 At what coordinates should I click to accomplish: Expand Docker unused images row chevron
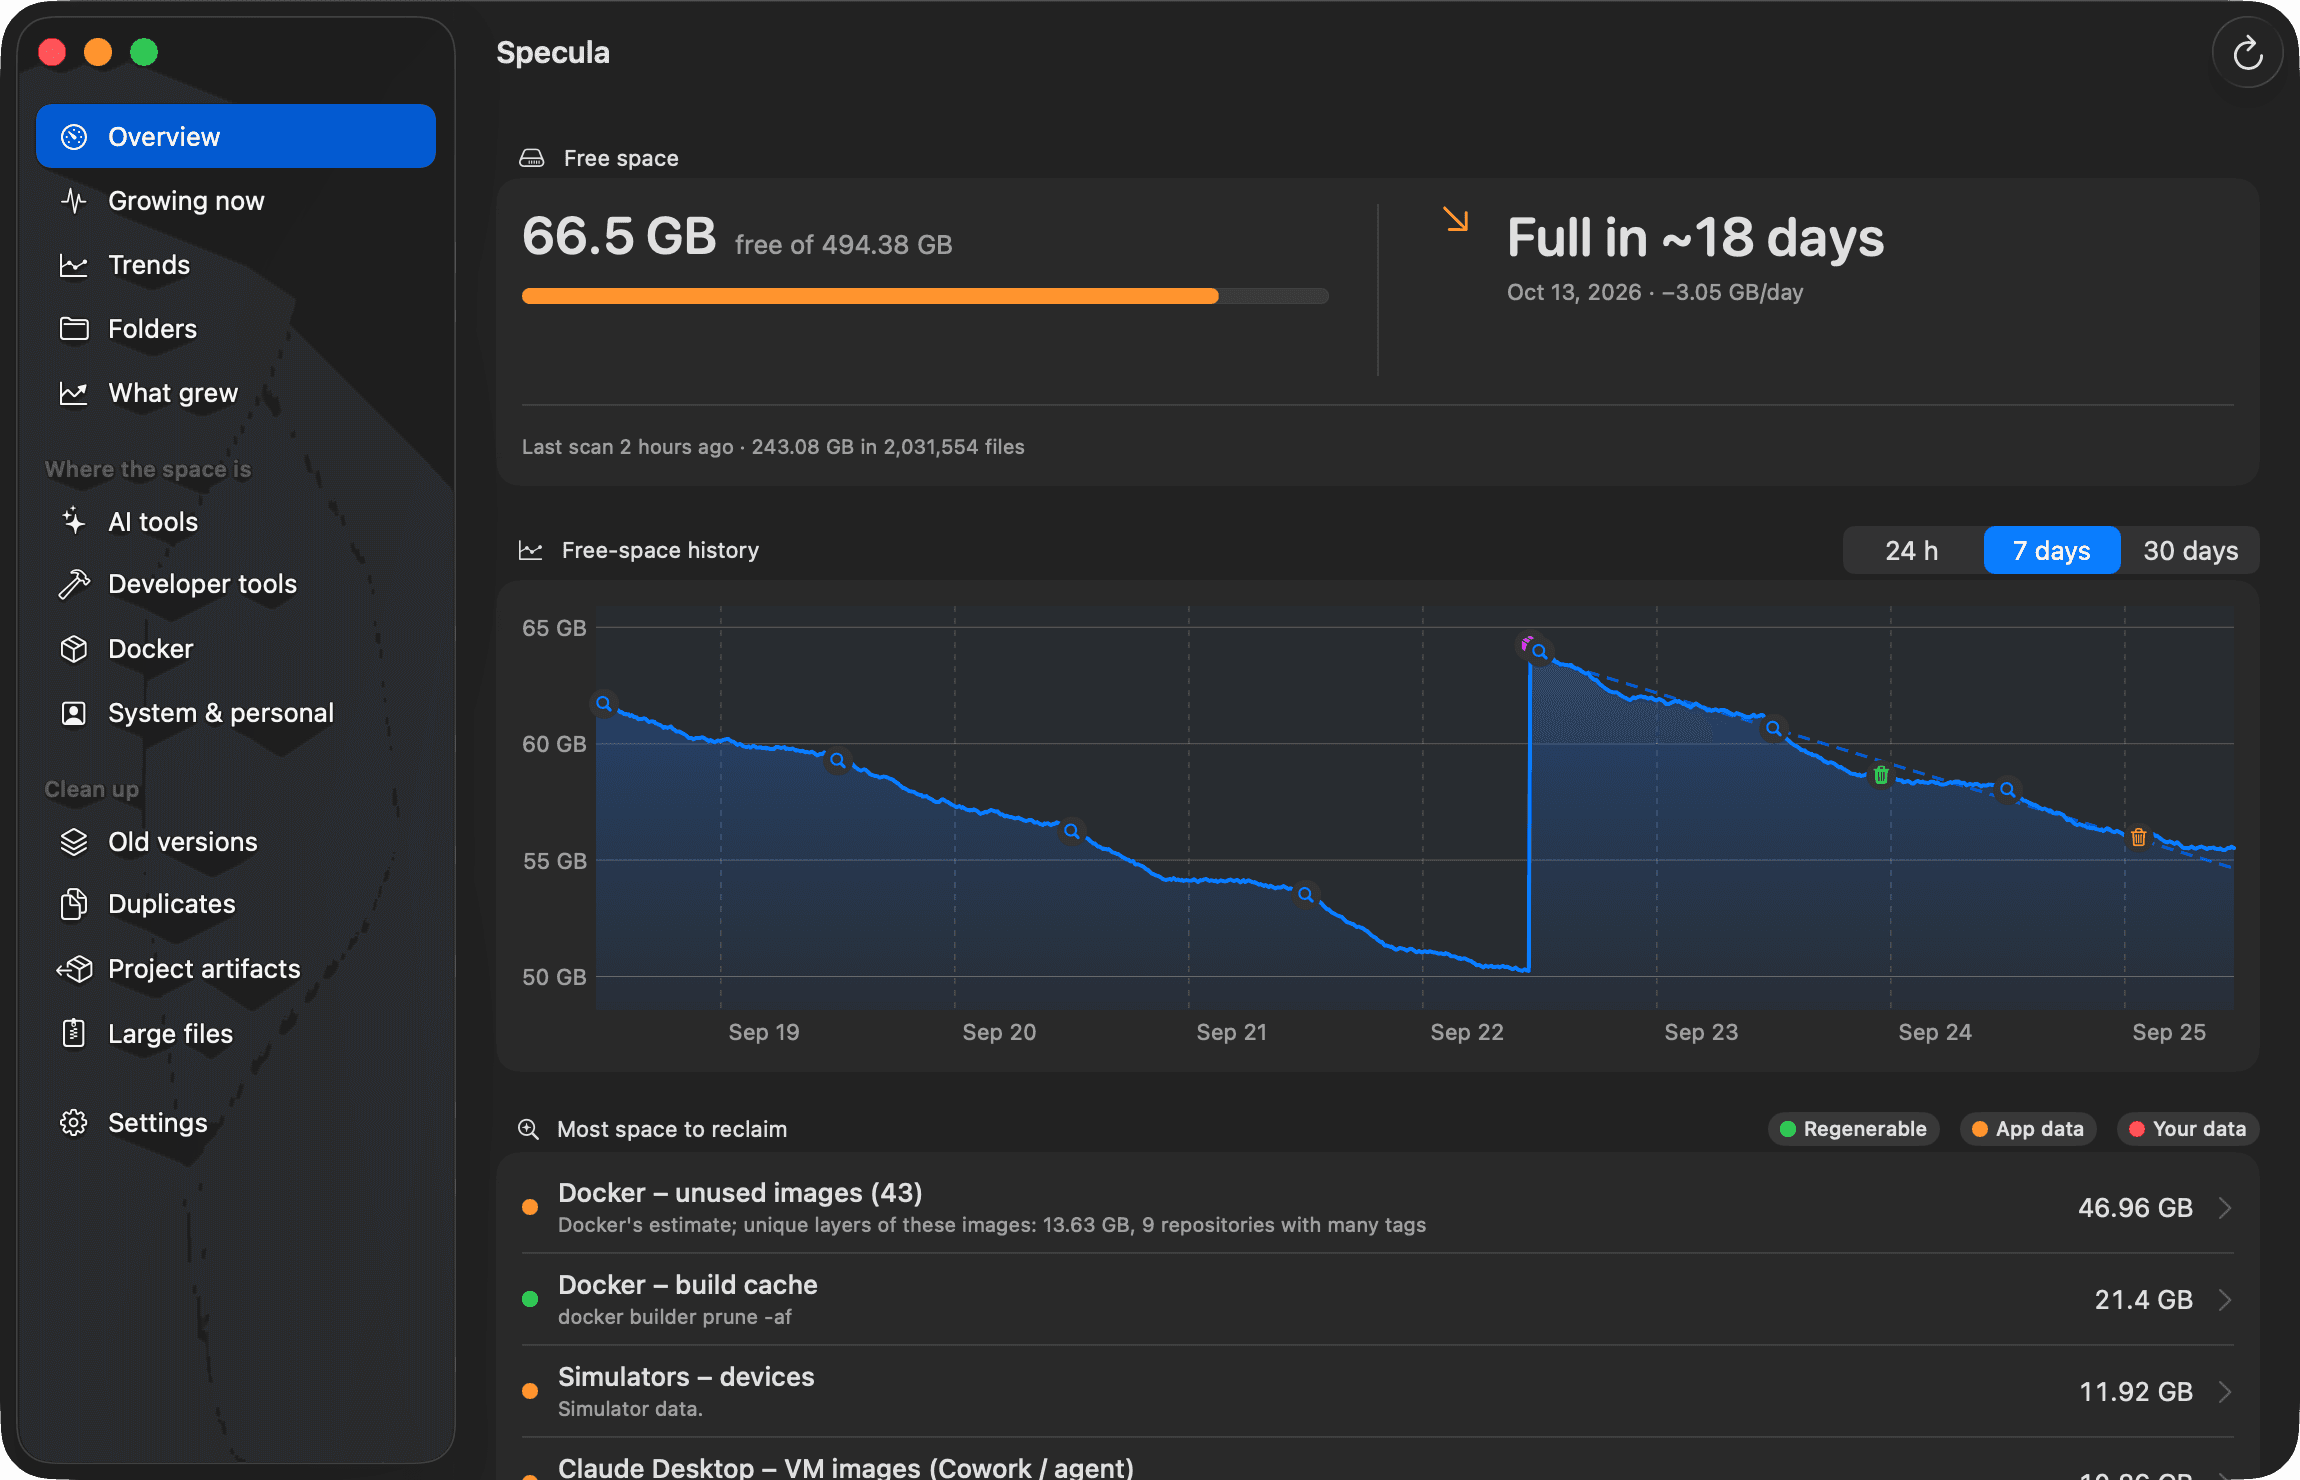(2225, 1208)
